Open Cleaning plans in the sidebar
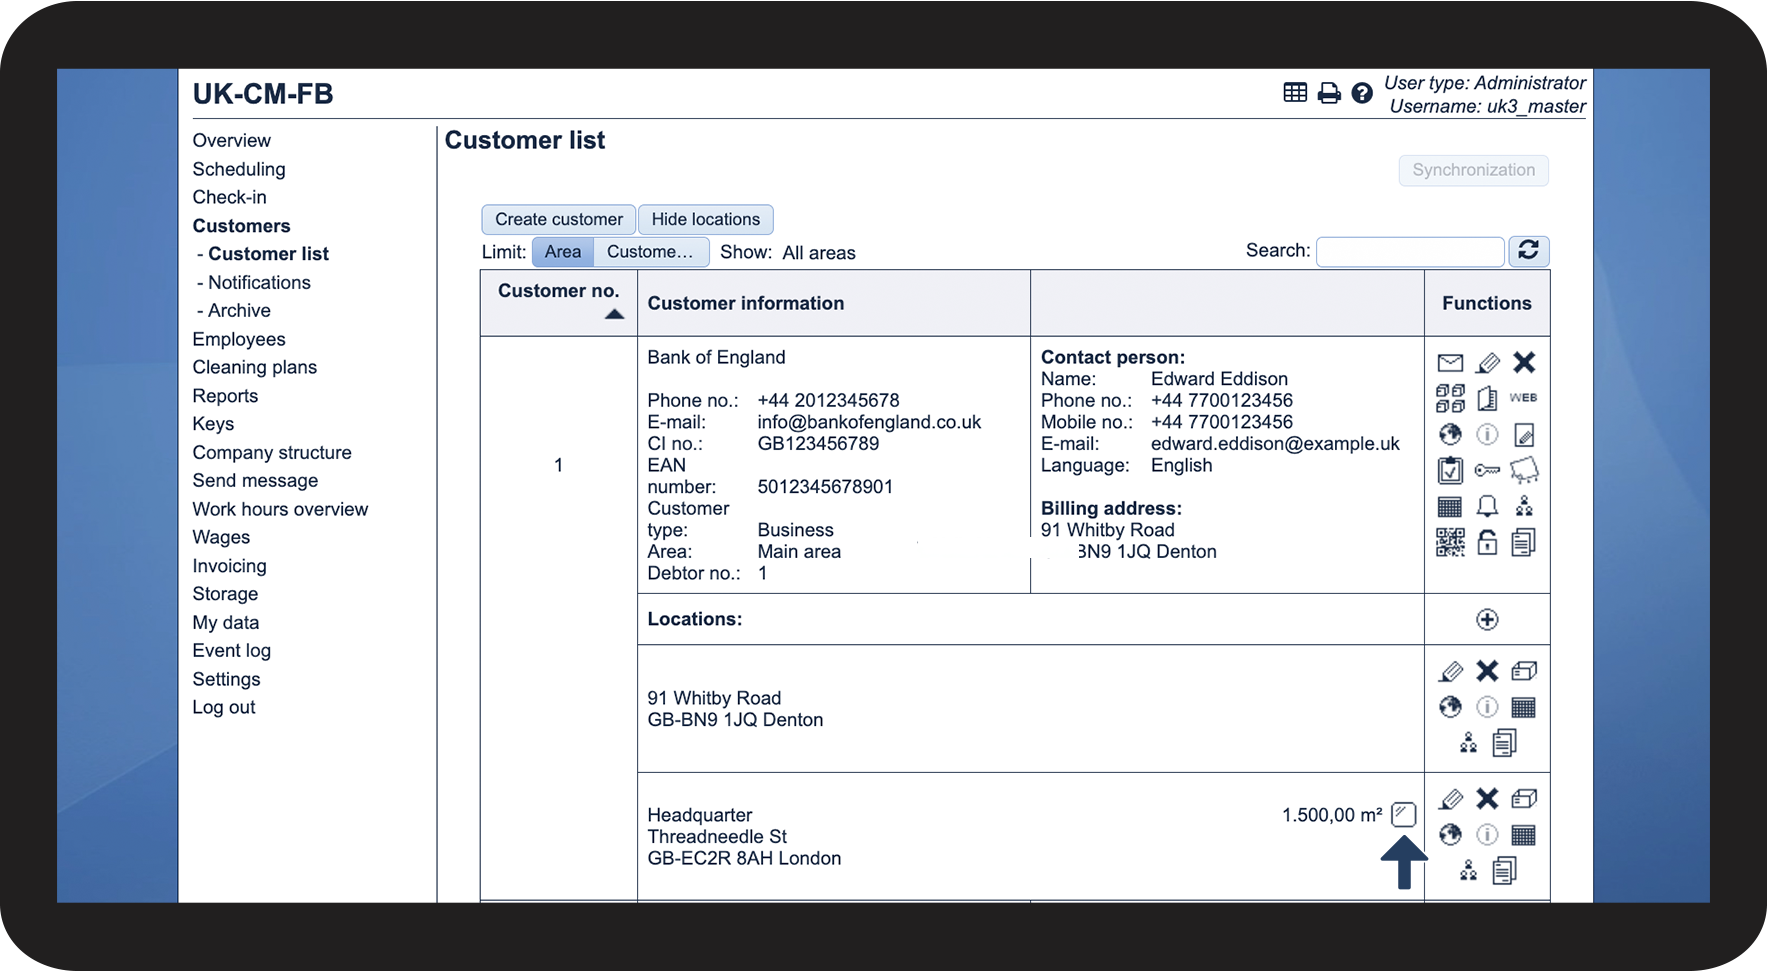Image resolution: width=1767 pixels, height=971 pixels. pyautogui.click(x=255, y=367)
